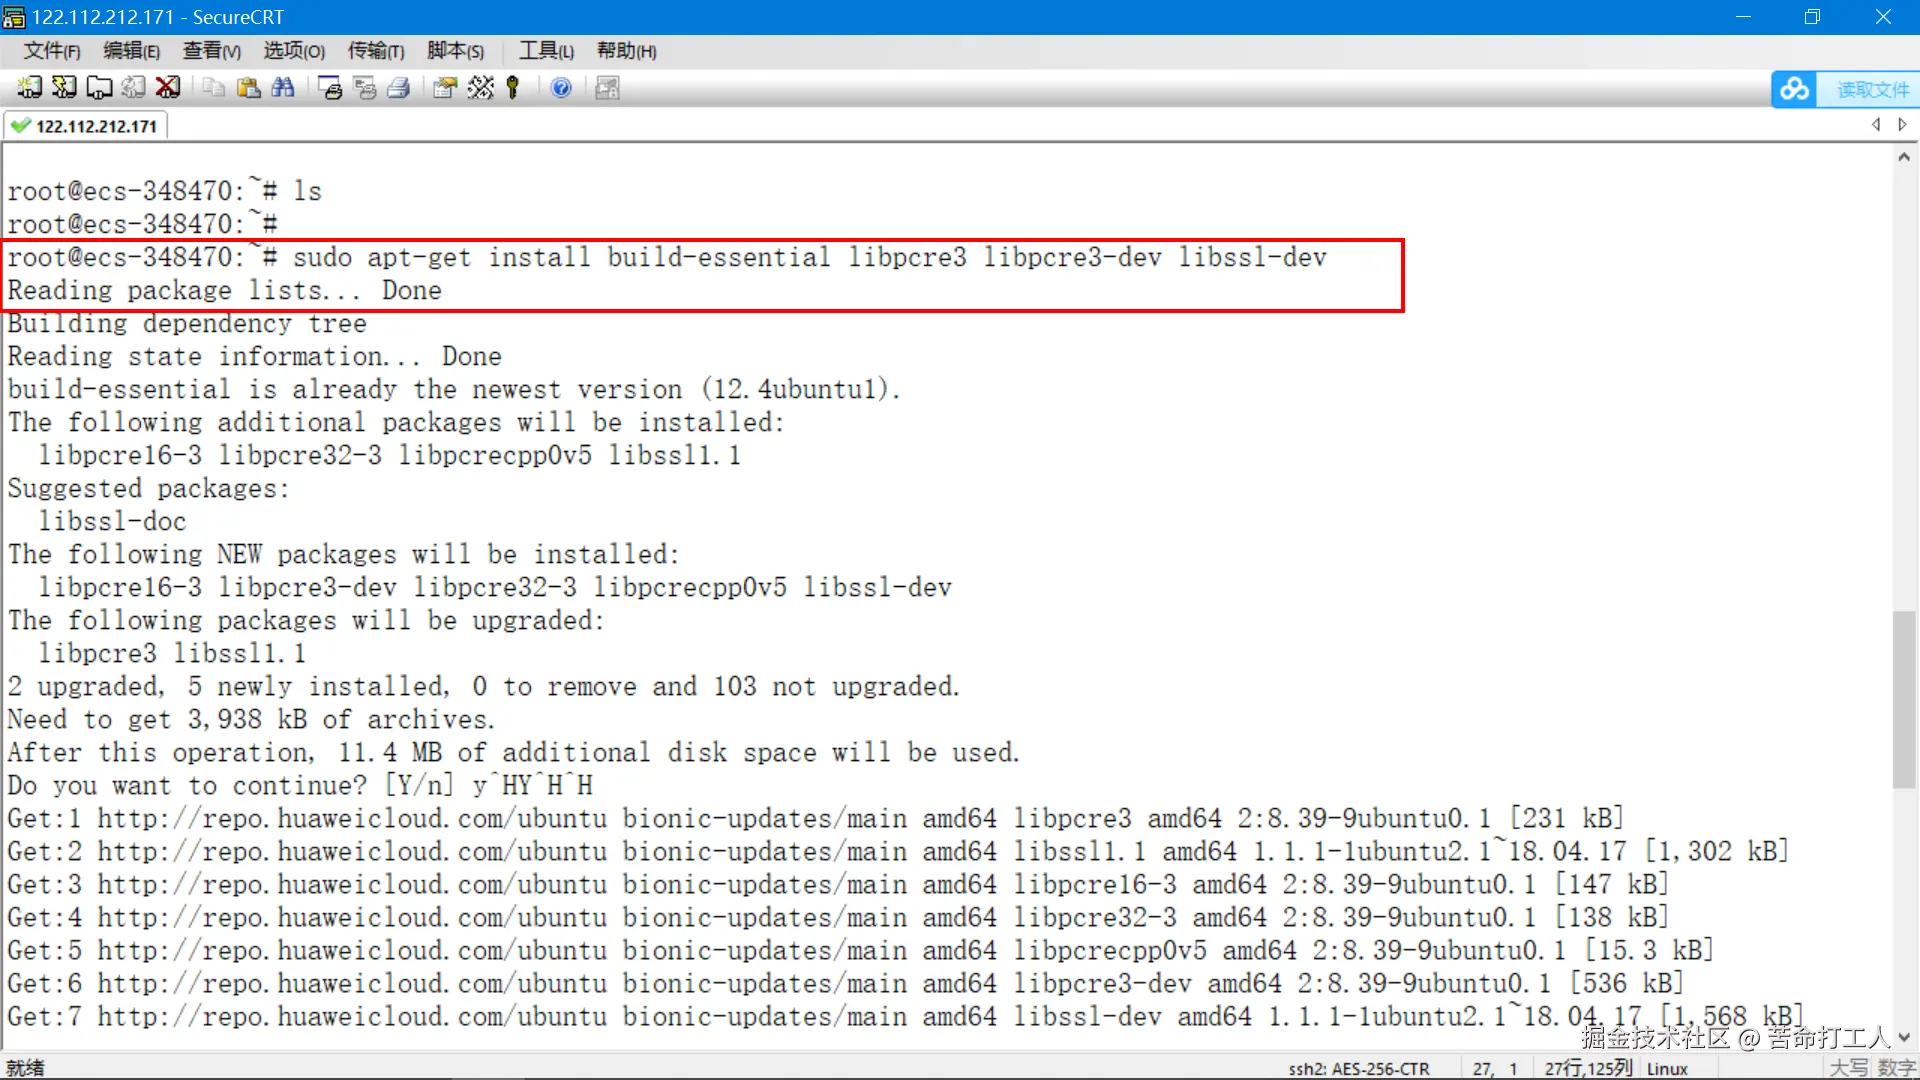Click the 读取文件 button
Screen dimensions: 1920x1080
pos(1872,90)
